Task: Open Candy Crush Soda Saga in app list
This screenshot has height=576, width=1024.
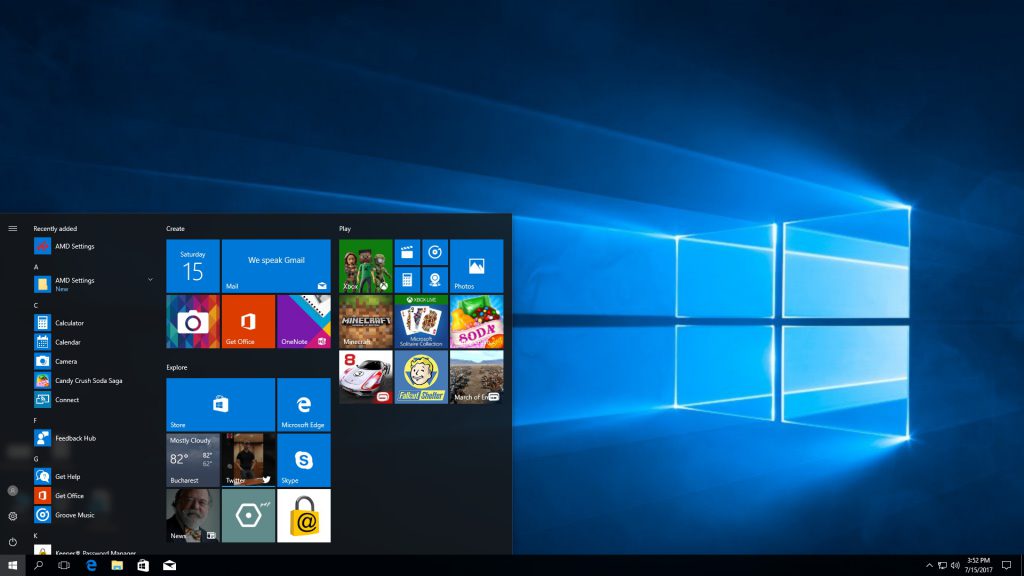Action: point(95,380)
